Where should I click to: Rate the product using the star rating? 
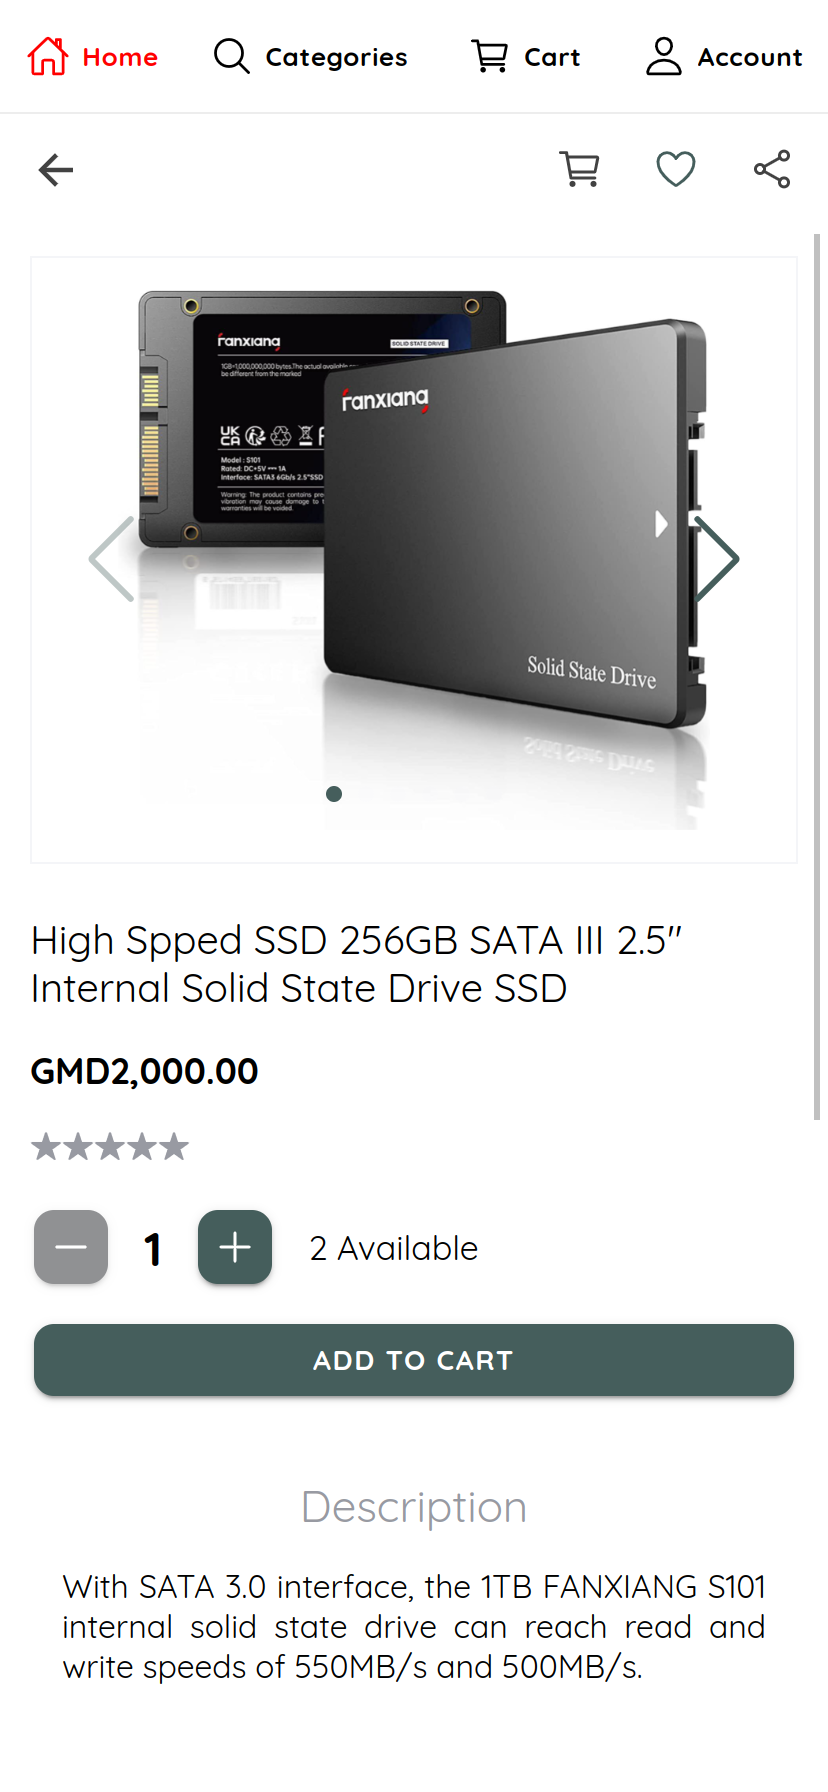point(110,1146)
